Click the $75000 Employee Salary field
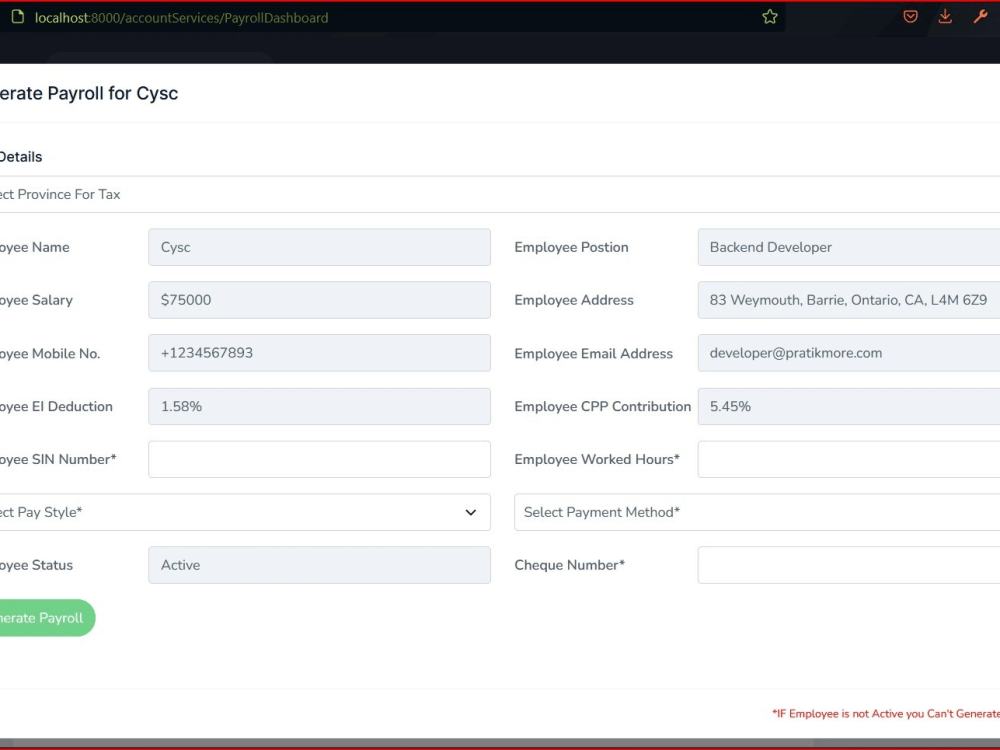This screenshot has width=1000, height=750. [x=318, y=300]
